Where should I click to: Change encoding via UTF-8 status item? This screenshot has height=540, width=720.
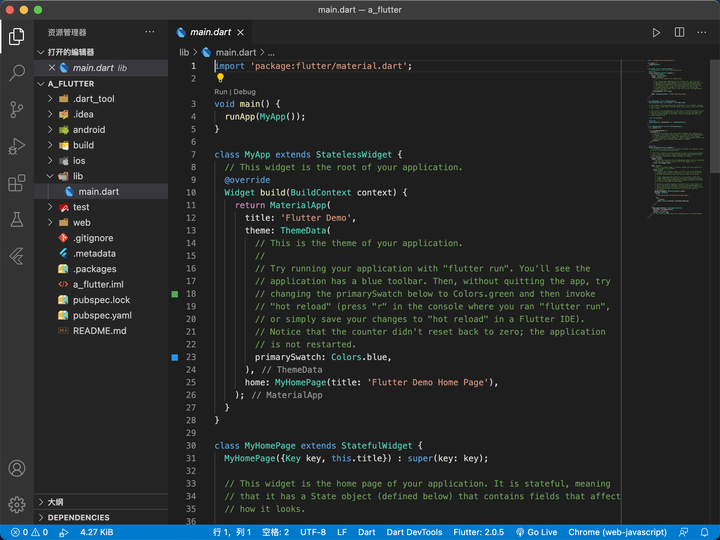pos(313,532)
